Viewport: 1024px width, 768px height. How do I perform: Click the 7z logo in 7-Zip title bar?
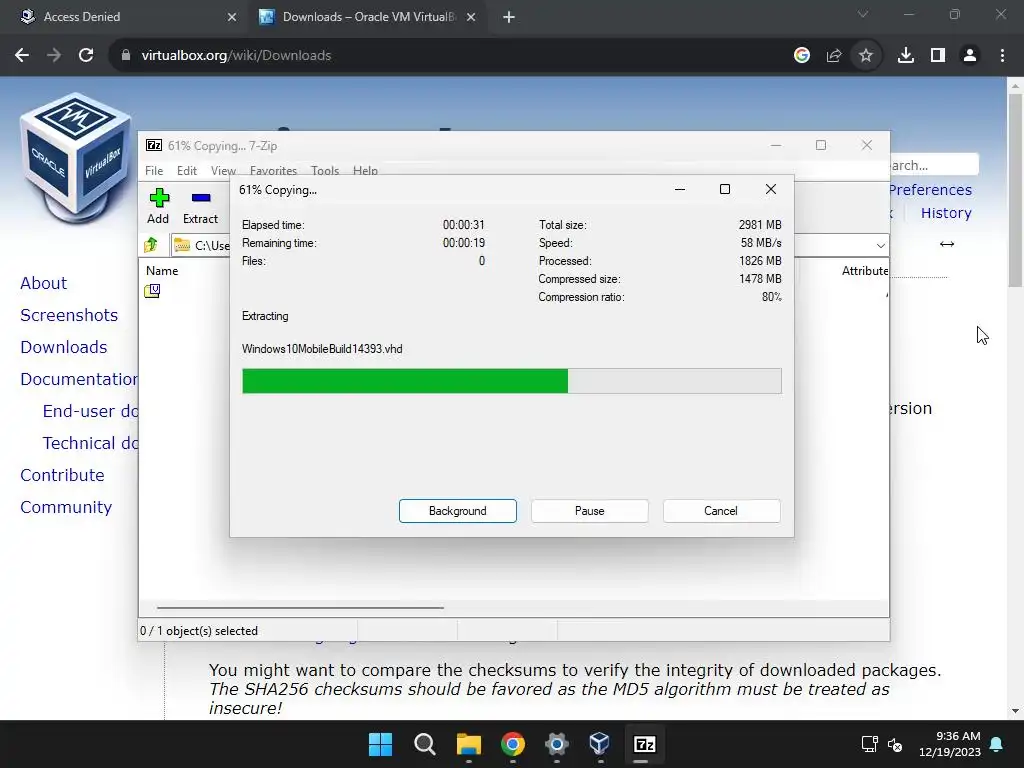(x=154, y=145)
